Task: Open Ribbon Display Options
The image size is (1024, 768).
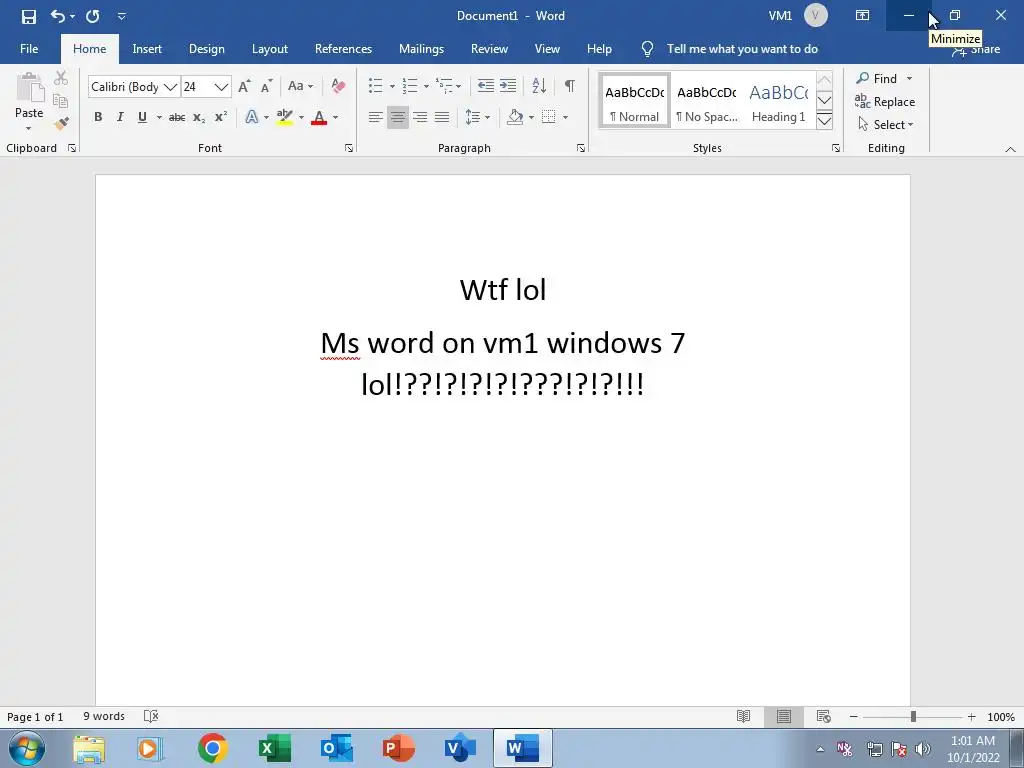Action: click(862, 16)
